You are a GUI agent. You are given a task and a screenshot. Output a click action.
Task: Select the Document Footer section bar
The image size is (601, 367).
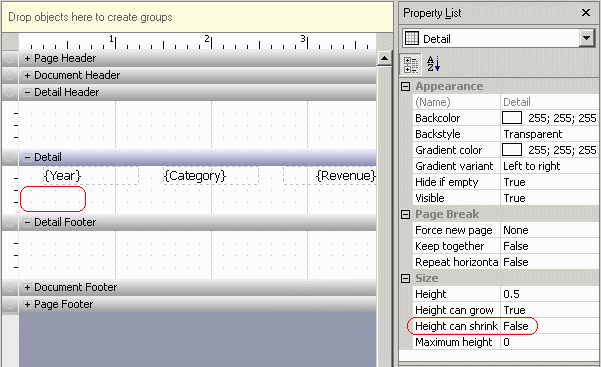pyautogui.click(x=197, y=287)
